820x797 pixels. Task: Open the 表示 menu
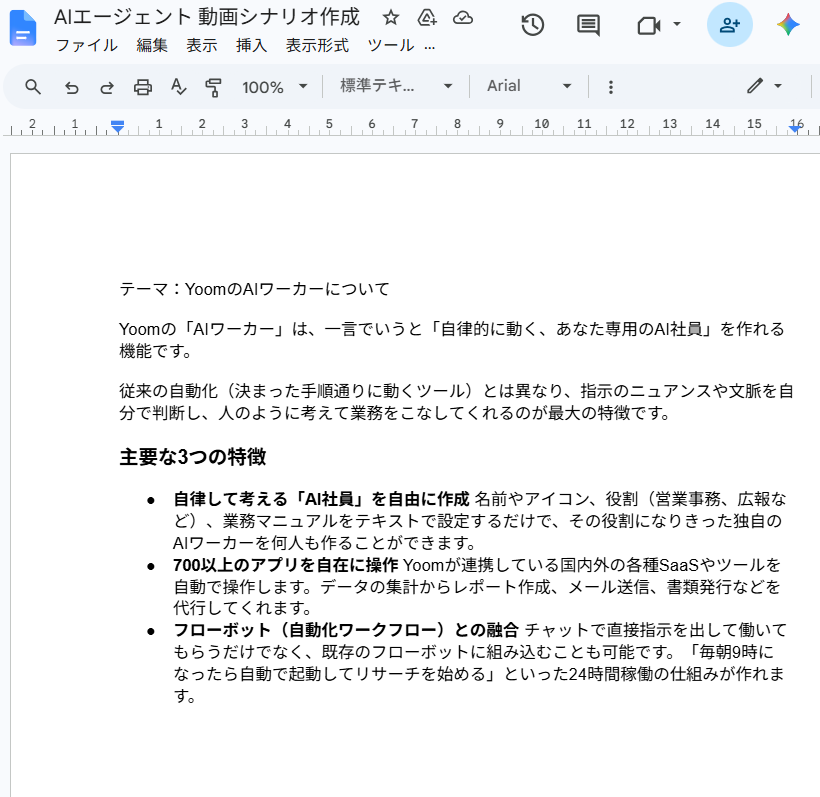point(201,46)
